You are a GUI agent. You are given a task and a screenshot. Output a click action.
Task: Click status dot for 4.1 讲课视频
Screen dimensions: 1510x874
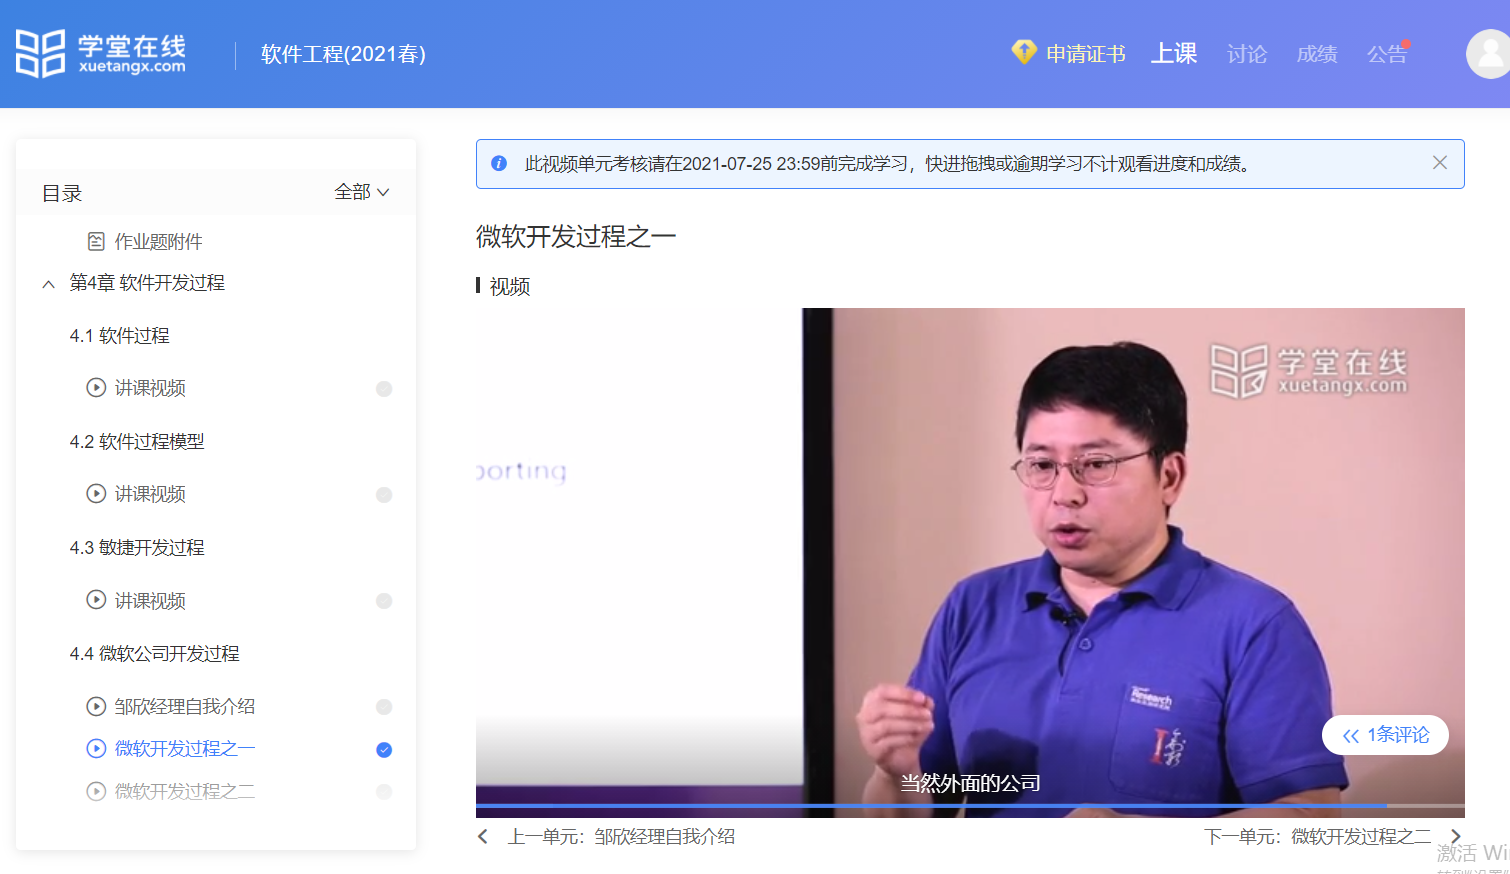(x=384, y=389)
